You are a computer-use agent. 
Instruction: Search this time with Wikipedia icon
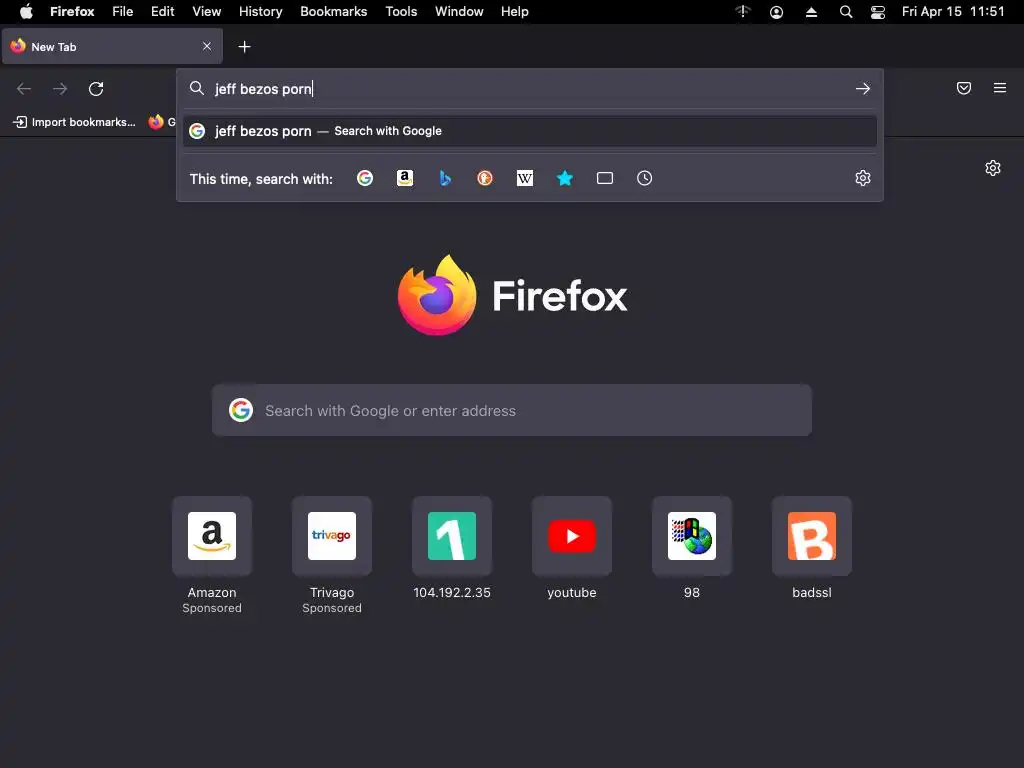[525, 178]
